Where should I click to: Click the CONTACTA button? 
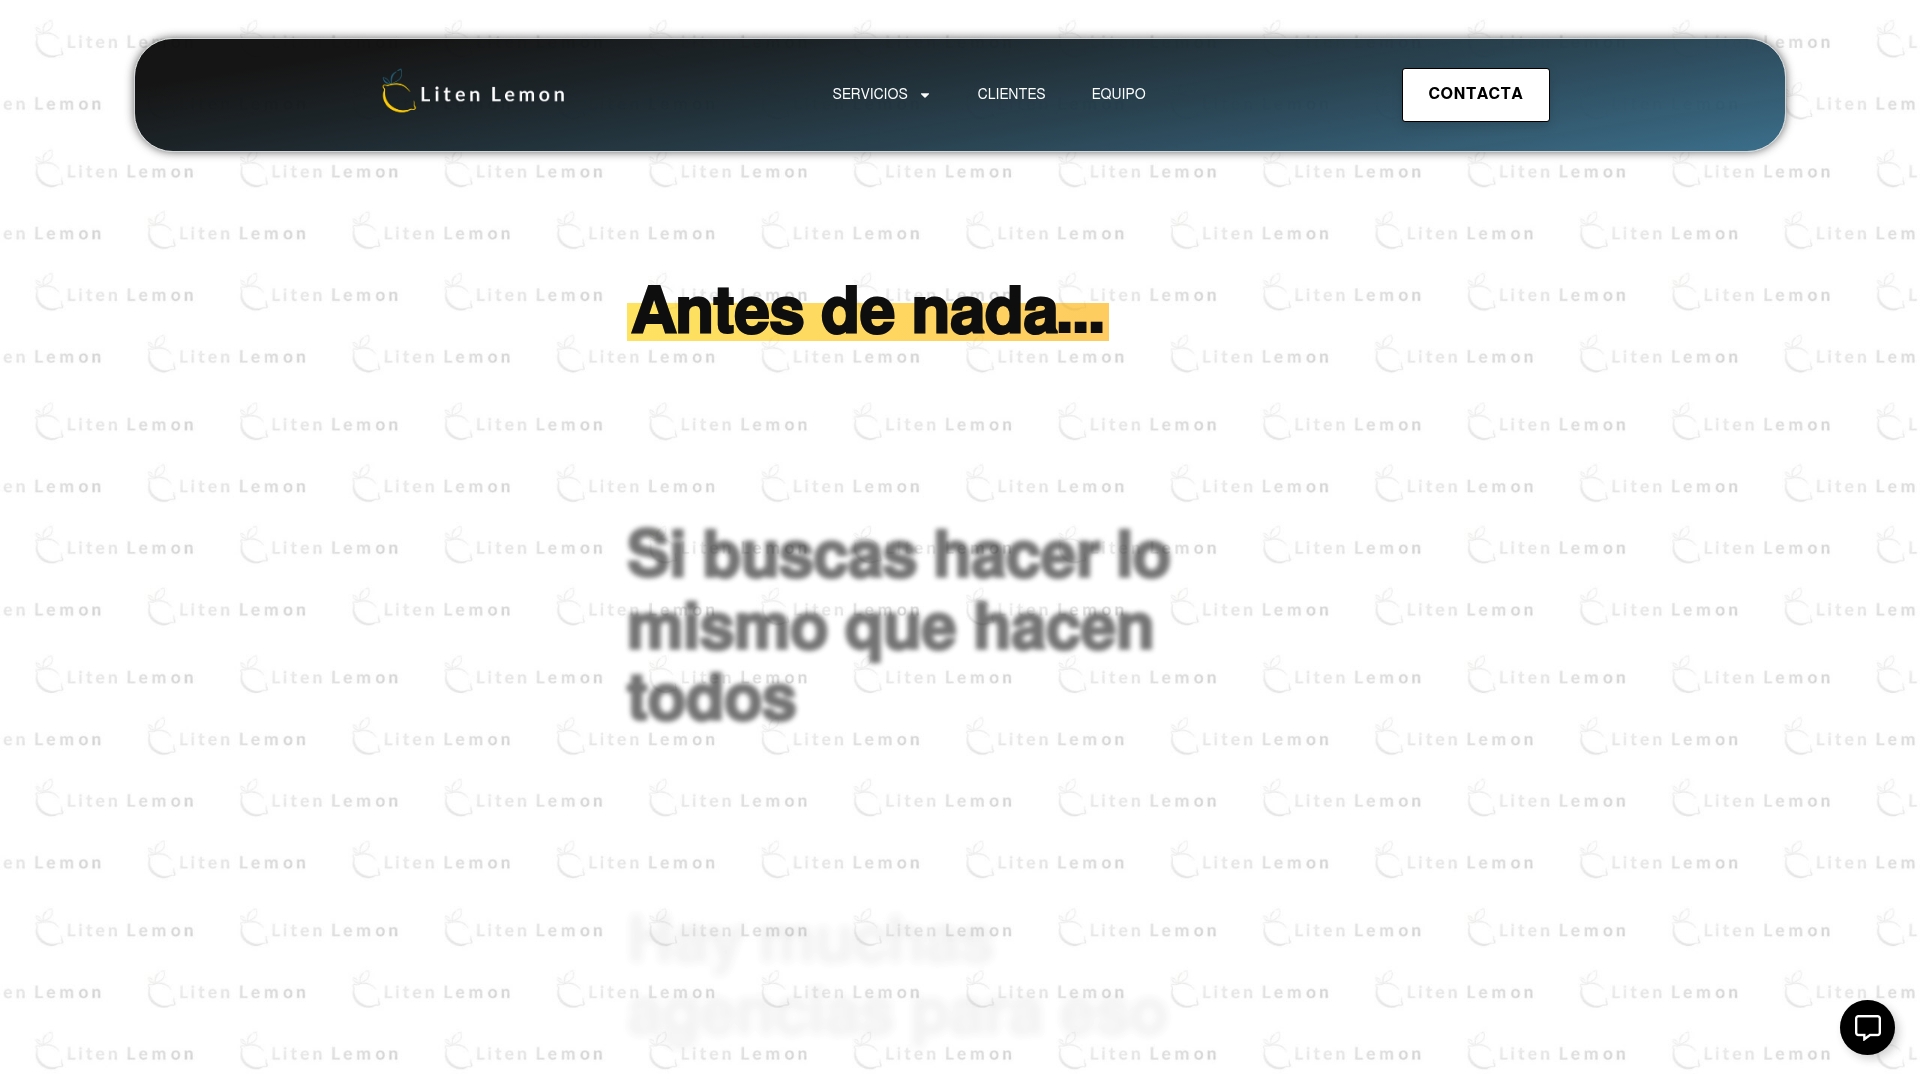click(1475, 94)
